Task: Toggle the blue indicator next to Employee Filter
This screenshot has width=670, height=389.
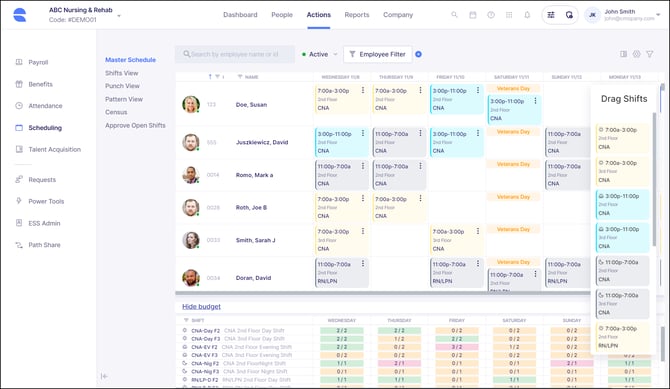Action: click(x=419, y=54)
